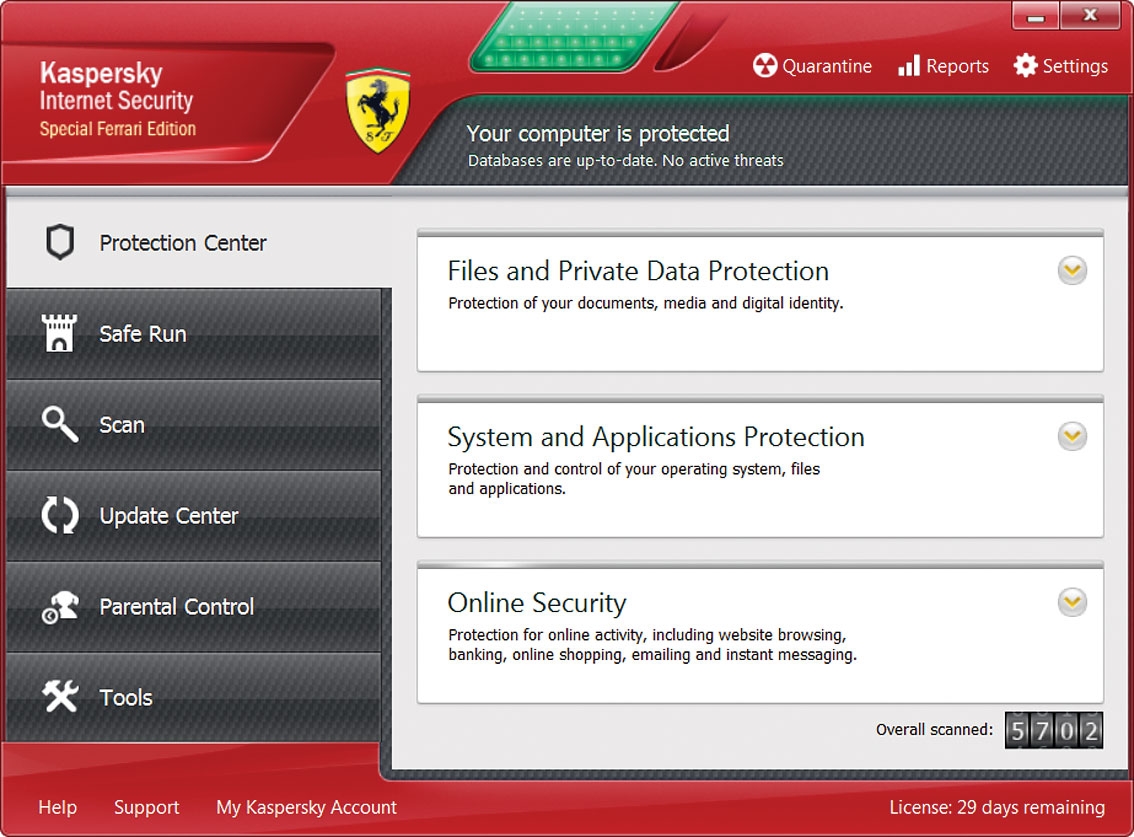The width and height of the screenshot is (1134, 837).
Task: Open the Help link
Action: pyautogui.click(x=57, y=807)
